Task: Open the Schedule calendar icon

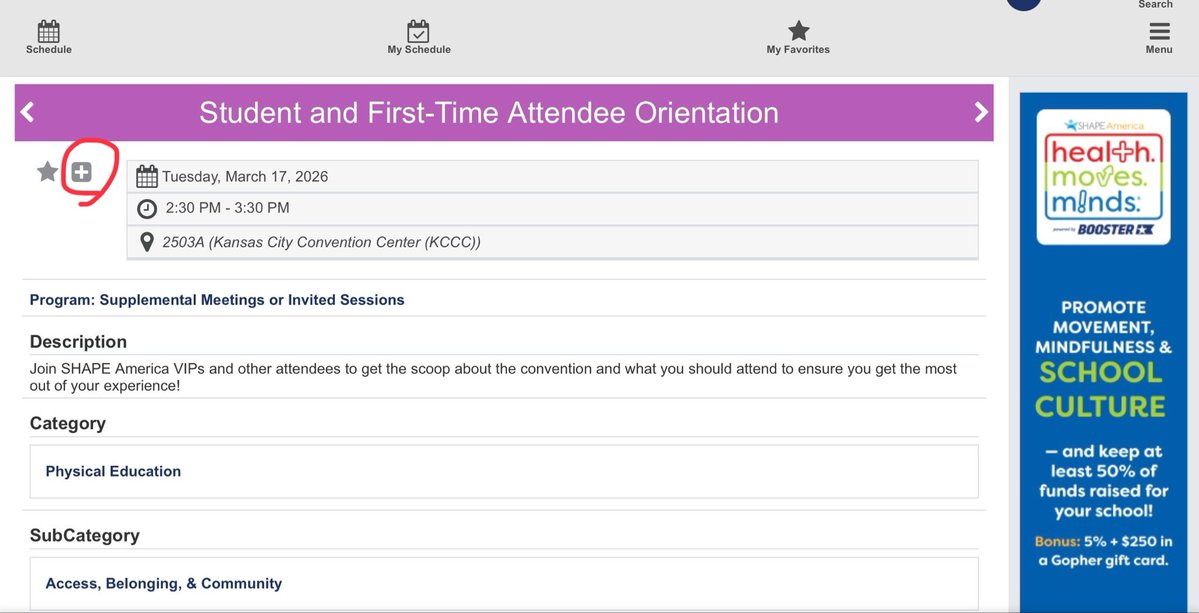Action: (x=48, y=31)
